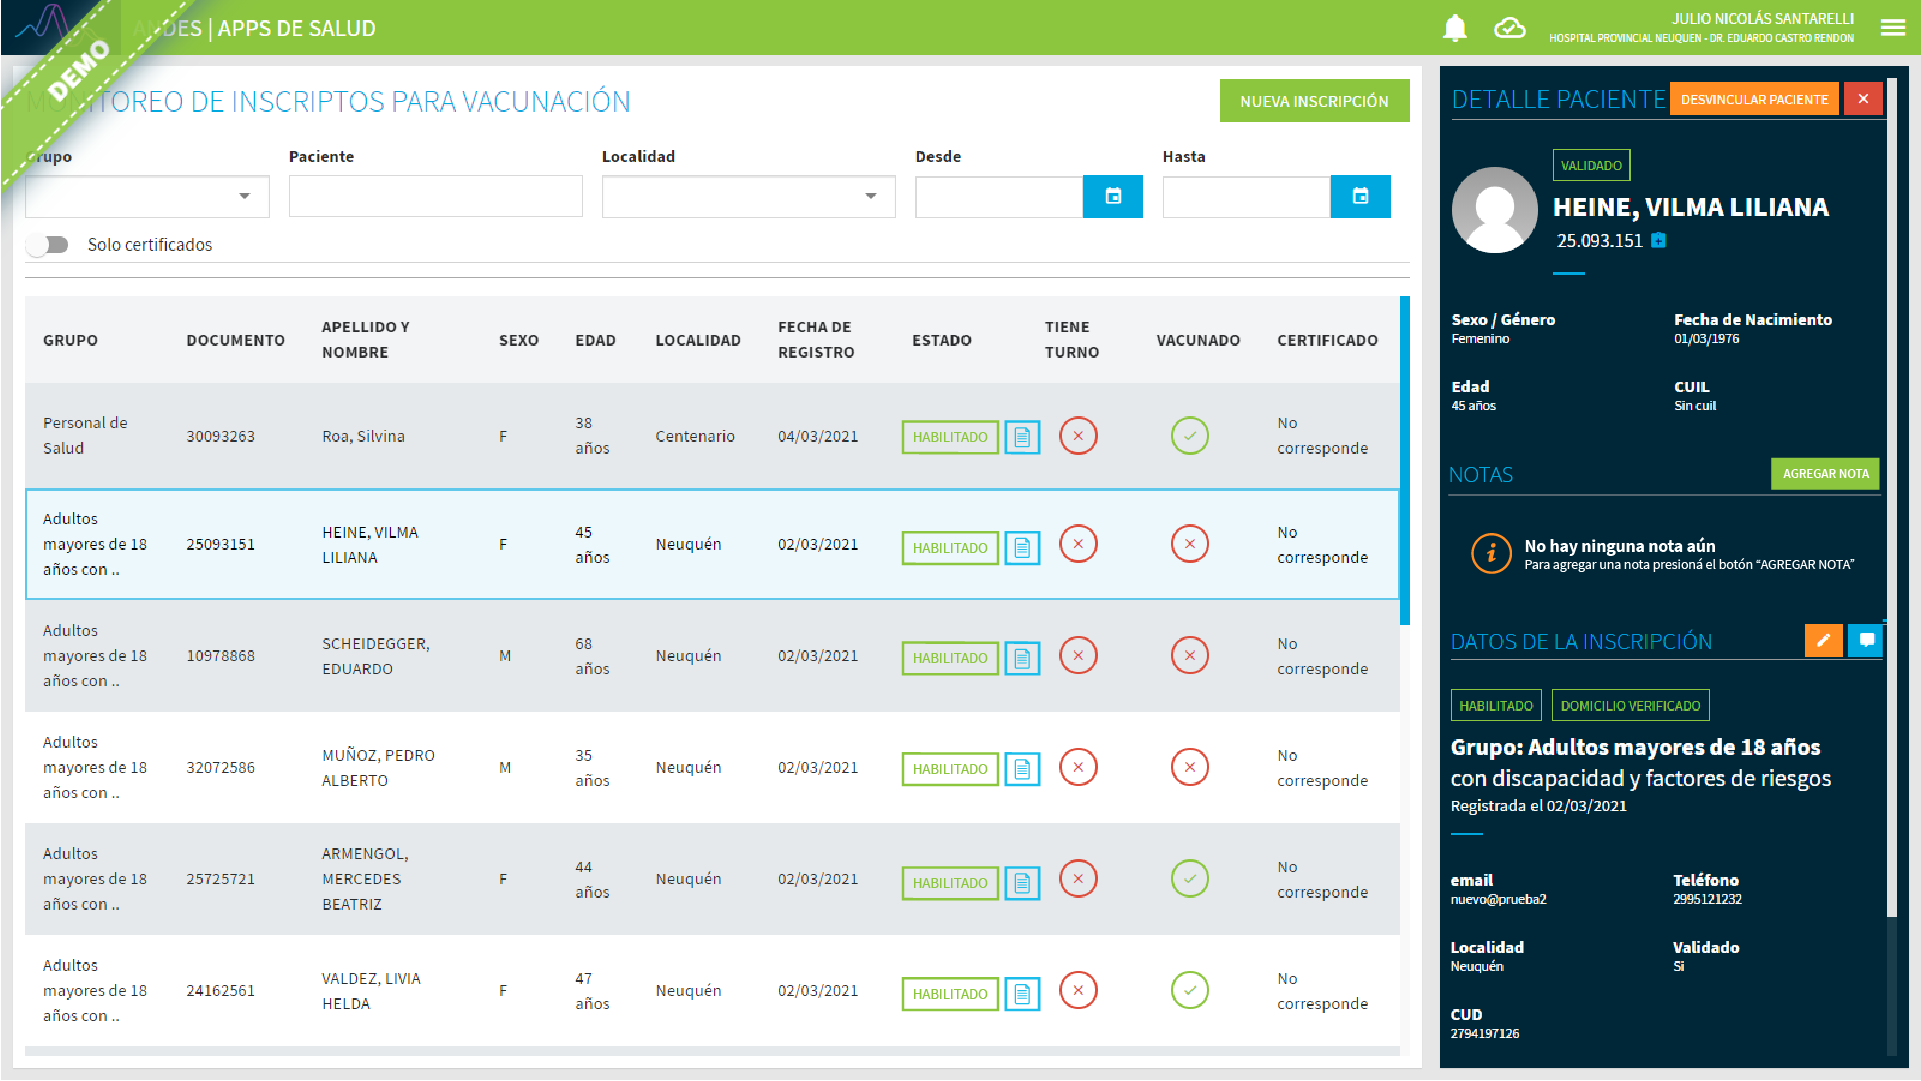Toggle the Solo certificados switch
The width and height of the screenshot is (1921, 1081).
click(x=47, y=245)
